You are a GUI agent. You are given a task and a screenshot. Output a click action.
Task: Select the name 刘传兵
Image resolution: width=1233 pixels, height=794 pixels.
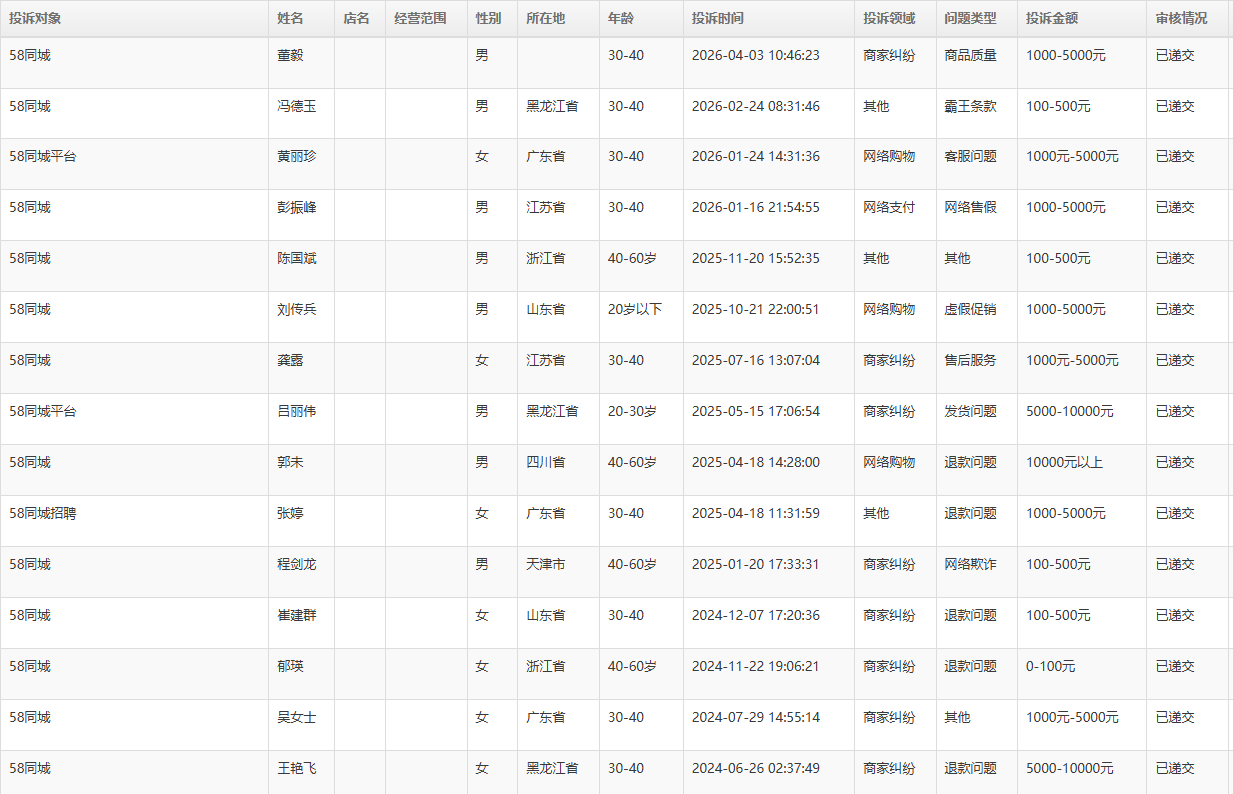297,309
